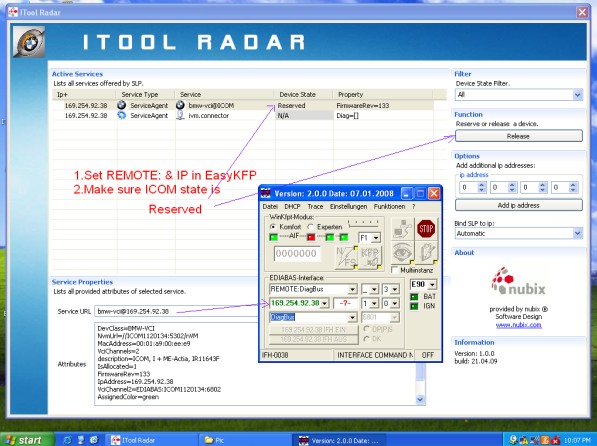Click the slider above the F1 dropdown
Screen dimensions: 597x446
point(364,224)
